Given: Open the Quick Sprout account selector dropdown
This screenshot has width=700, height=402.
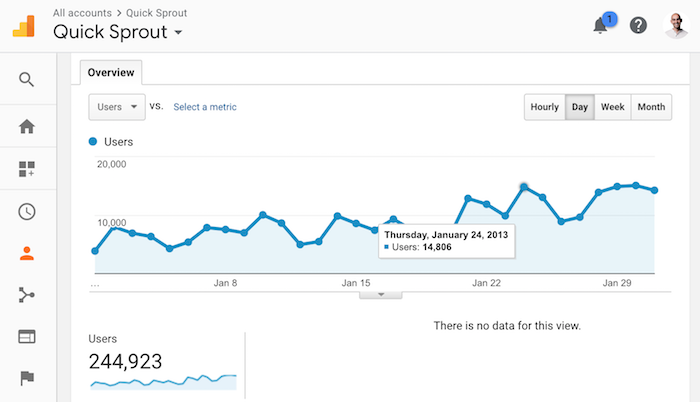Looking at the screenshot, I should click(x=118, y=32).
